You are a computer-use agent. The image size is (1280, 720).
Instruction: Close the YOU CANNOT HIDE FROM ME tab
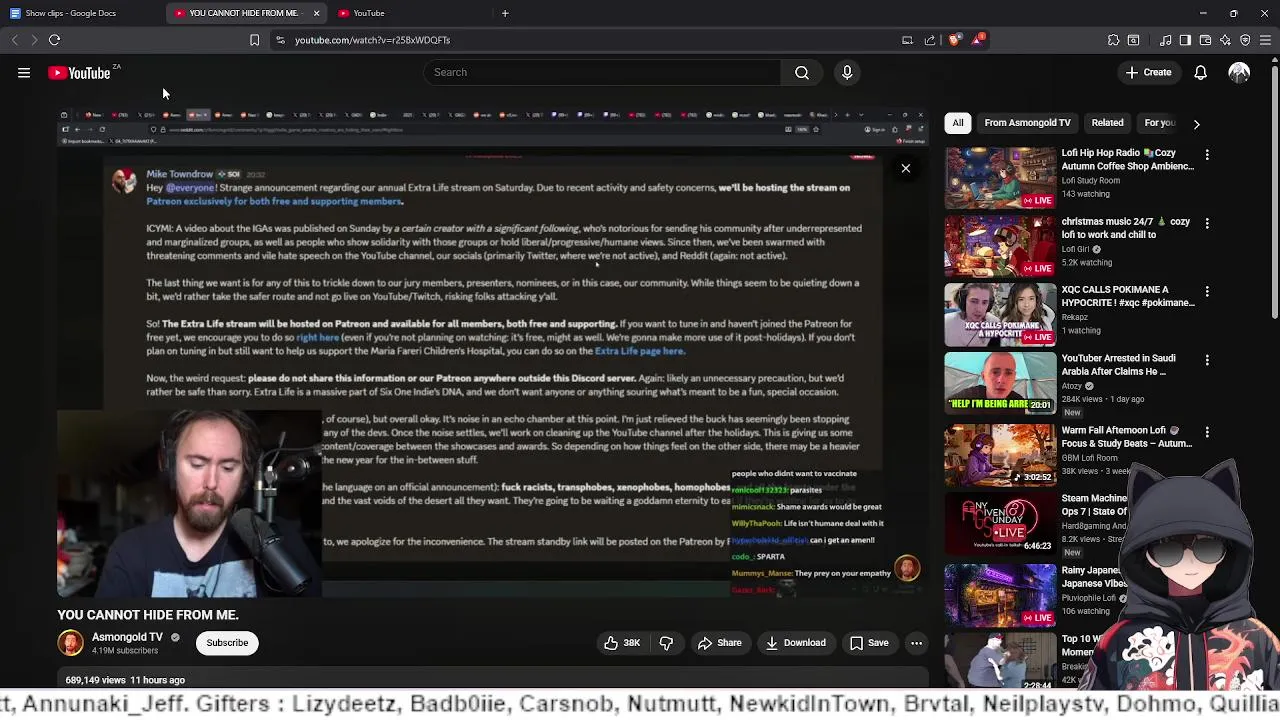[x=316, y=13]
